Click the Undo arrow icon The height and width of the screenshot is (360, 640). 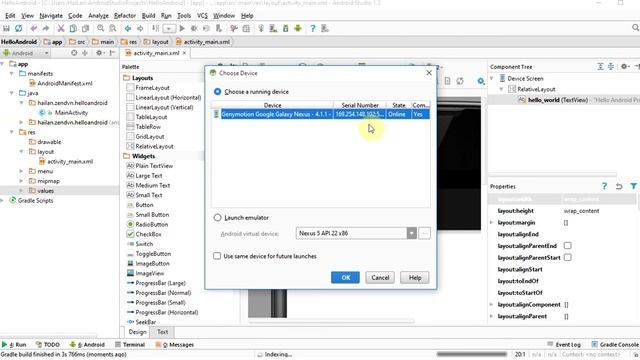(34, 28)
